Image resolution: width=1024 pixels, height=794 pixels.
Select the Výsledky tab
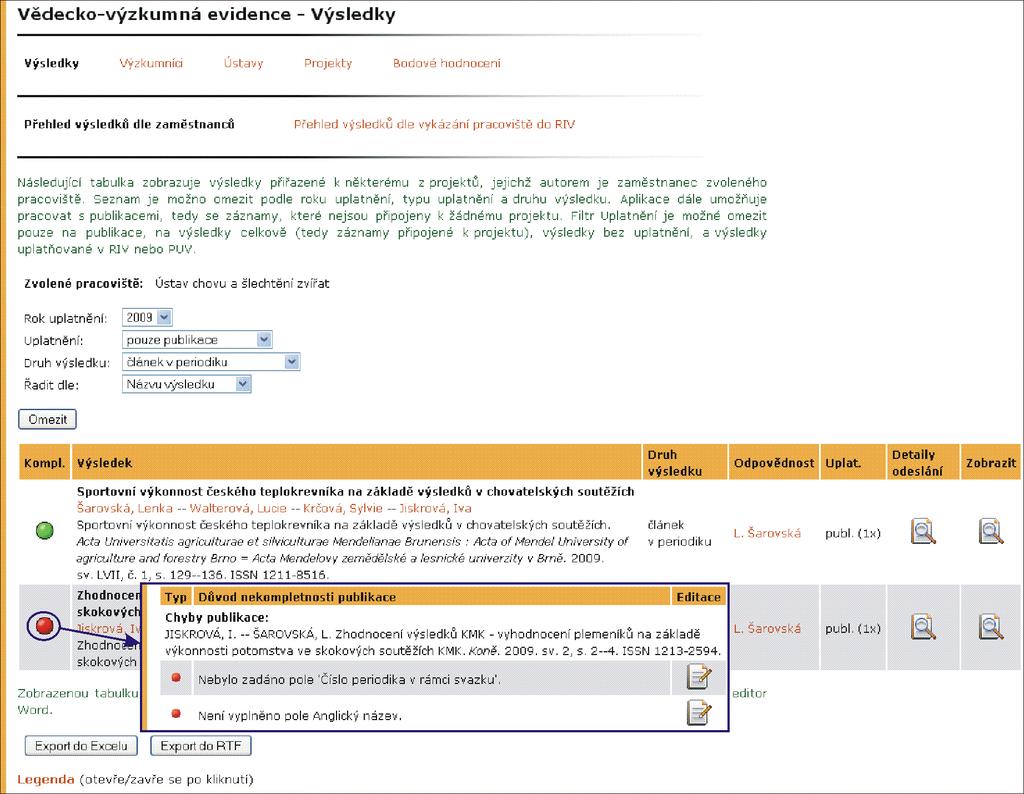52,63
